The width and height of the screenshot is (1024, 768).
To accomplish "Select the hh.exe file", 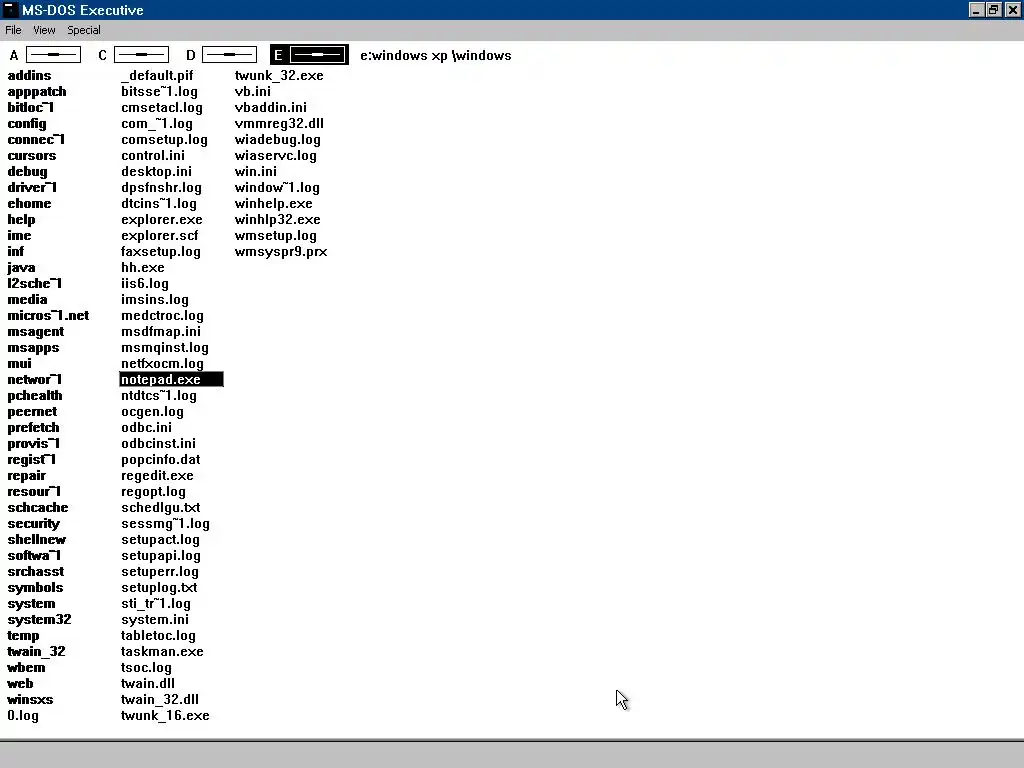I will click(x=143, y=268).
